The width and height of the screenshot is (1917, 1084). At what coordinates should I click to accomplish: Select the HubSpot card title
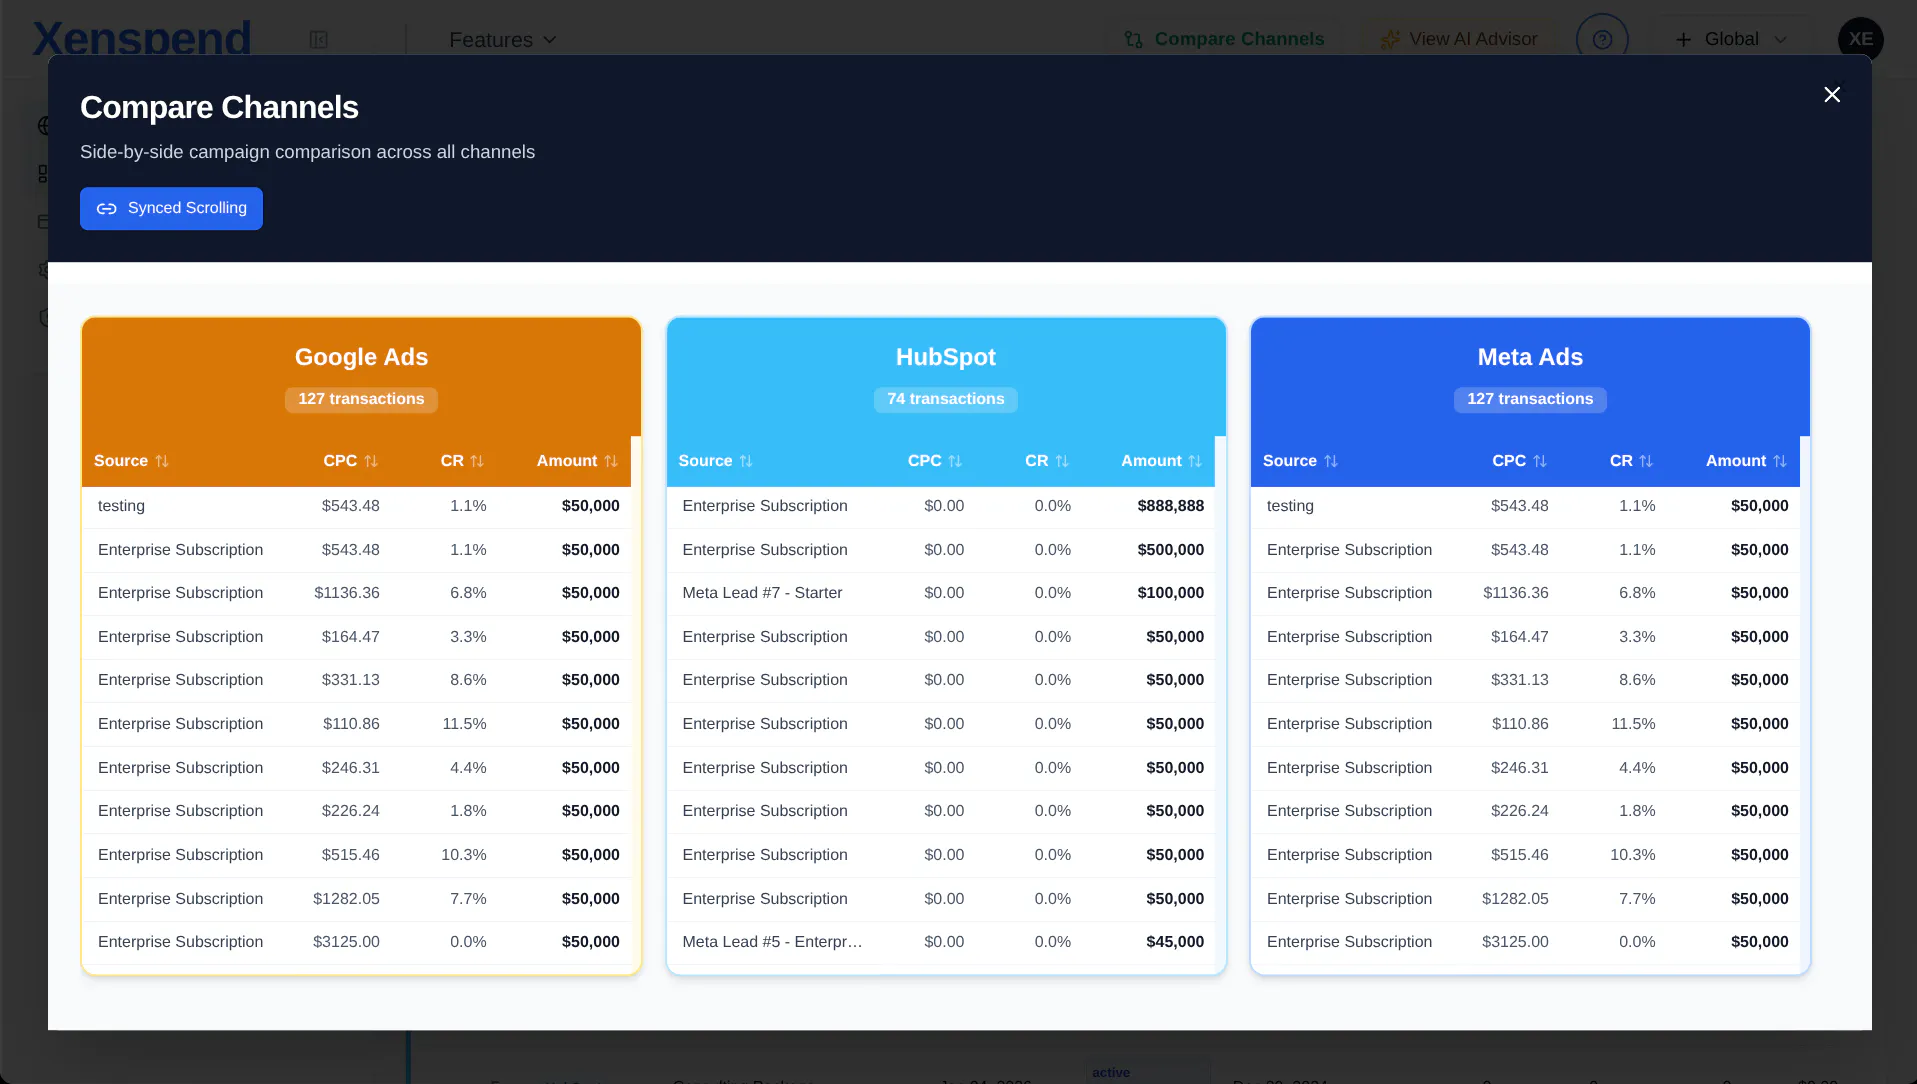945,357
